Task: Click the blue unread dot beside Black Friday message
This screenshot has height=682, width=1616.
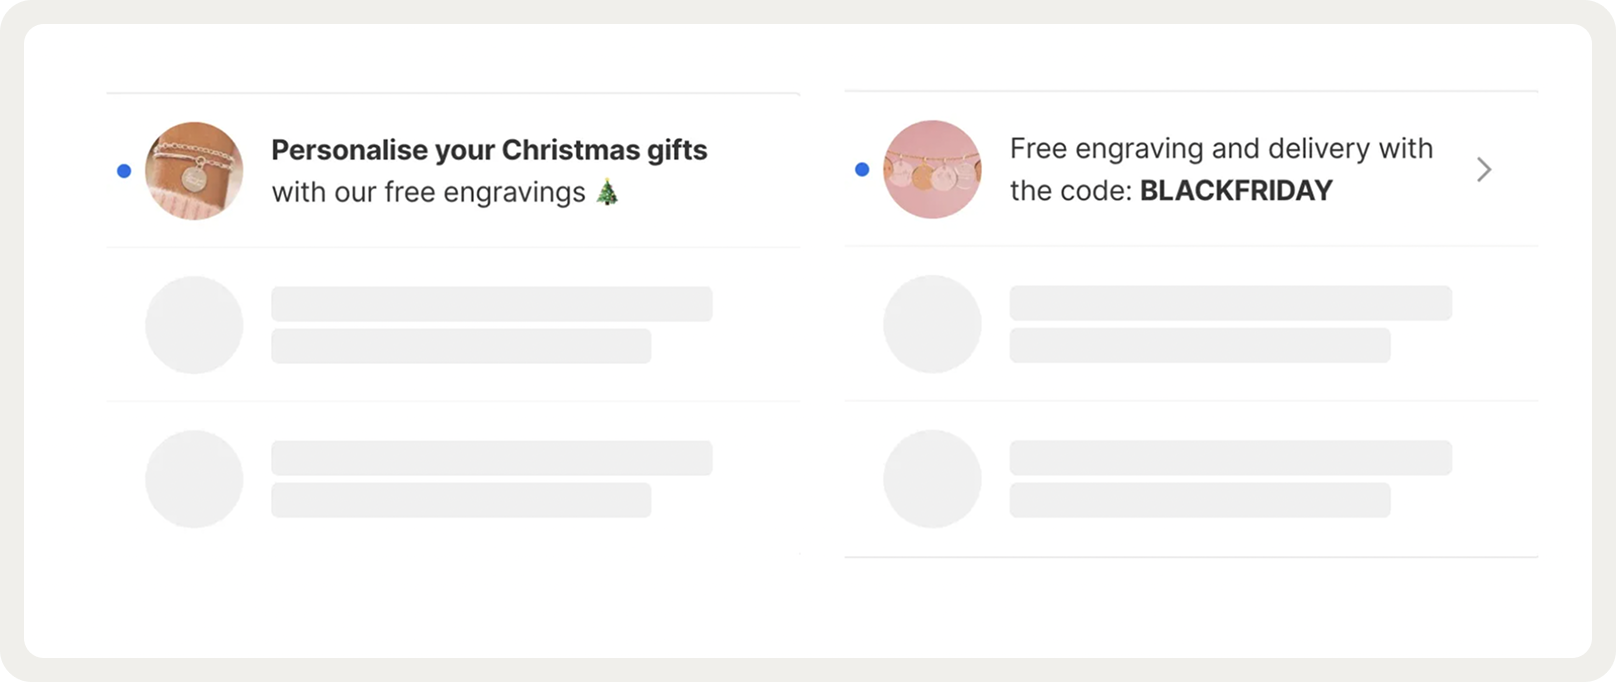Action: click(862, 170)
